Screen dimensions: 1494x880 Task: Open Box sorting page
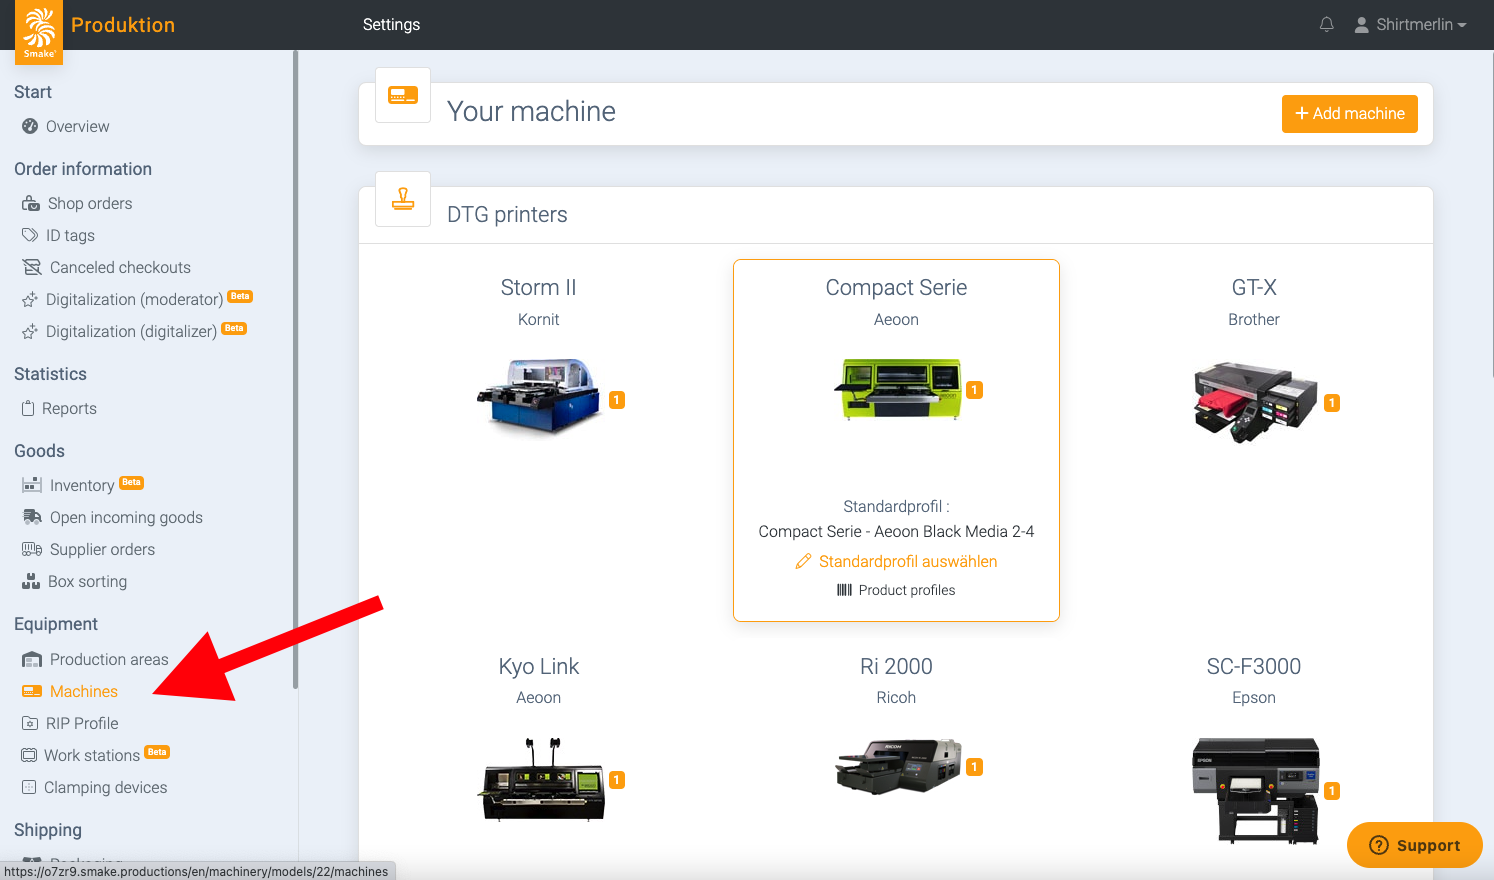[87, 581]
